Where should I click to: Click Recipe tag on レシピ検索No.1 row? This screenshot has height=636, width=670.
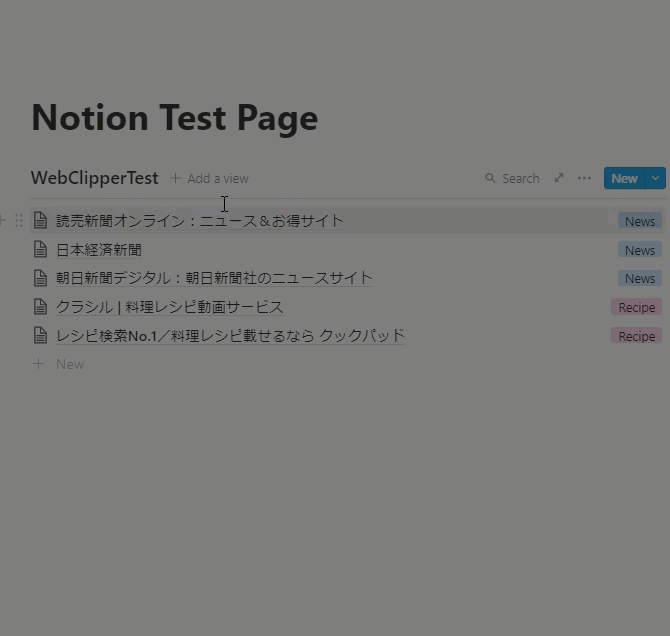(637, 336)
